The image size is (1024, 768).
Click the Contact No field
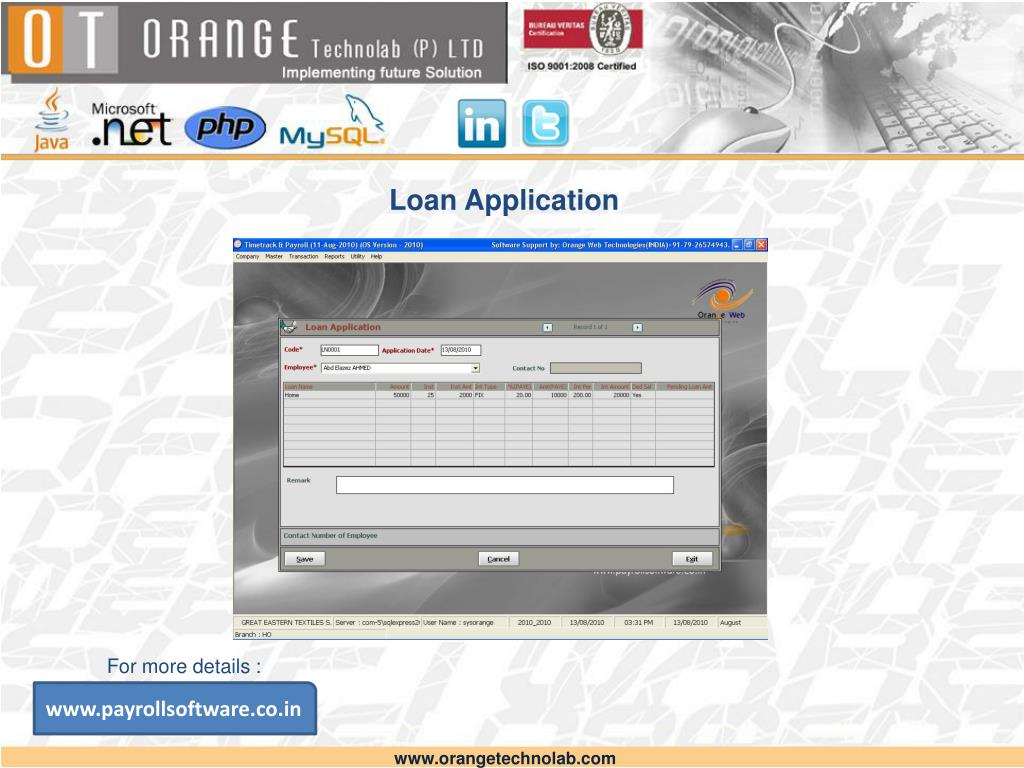[596, 368]
